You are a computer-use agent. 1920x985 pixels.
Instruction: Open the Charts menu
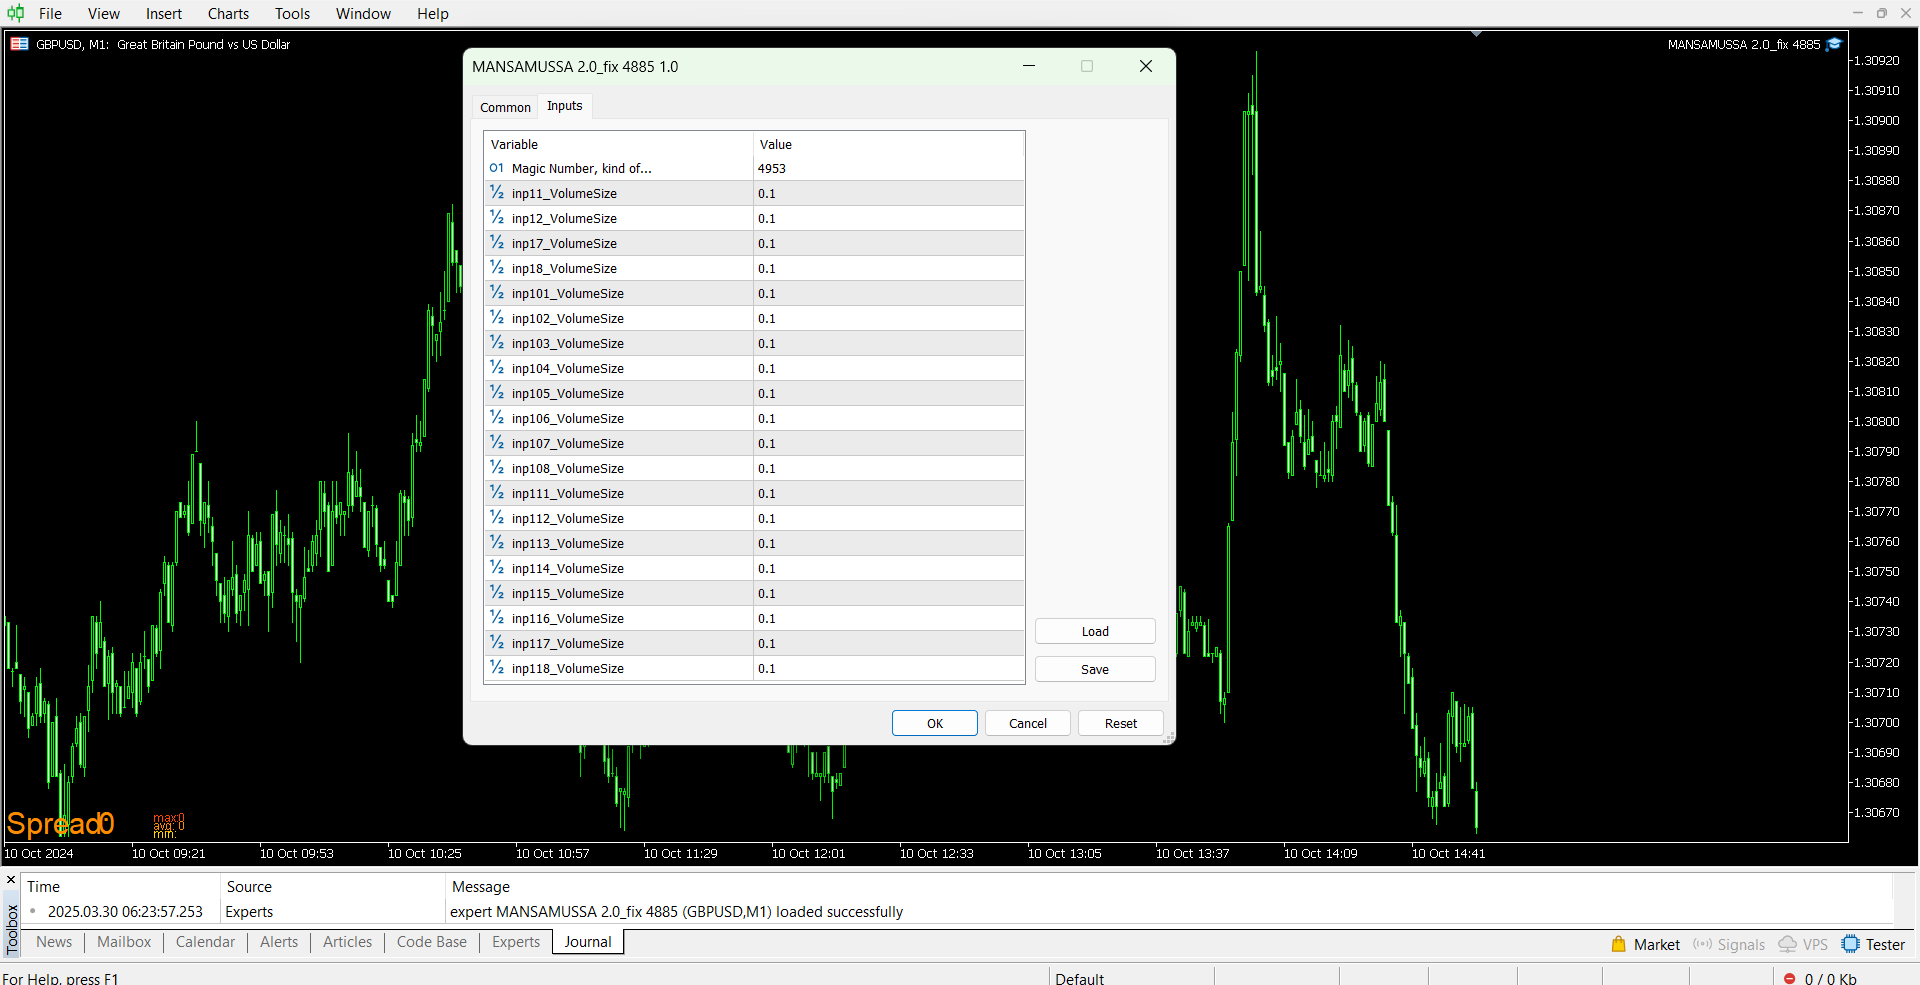[228, 14]
